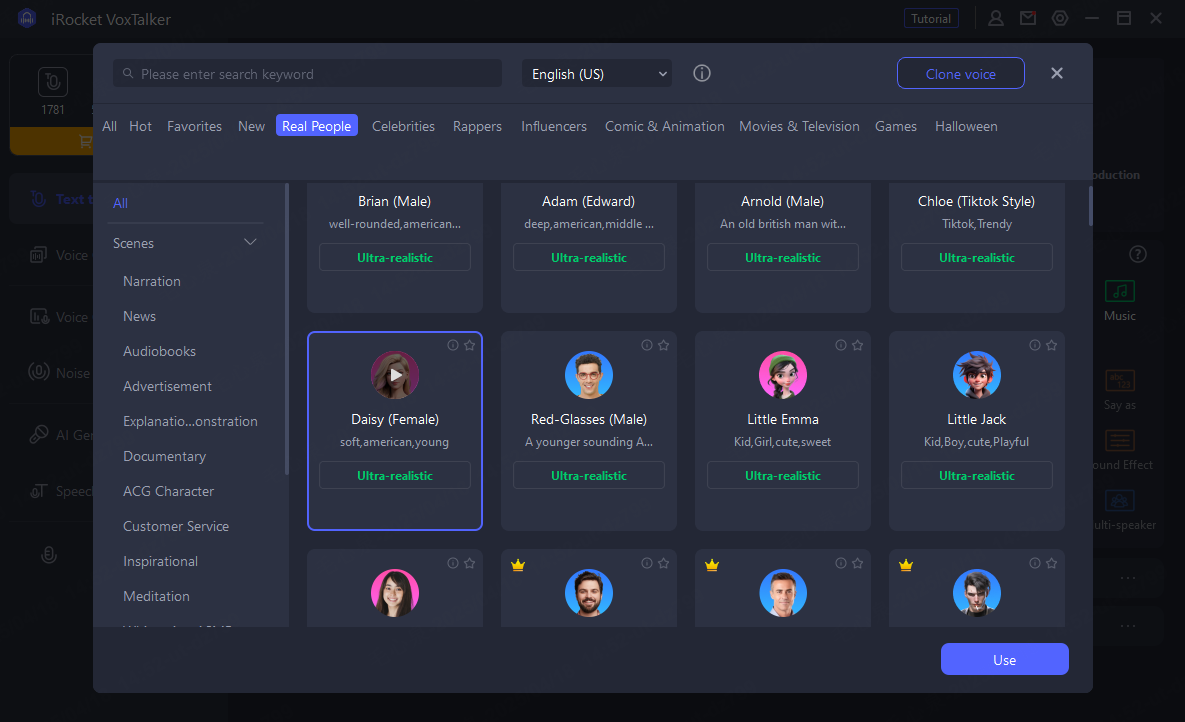Open the Comic & Animation tab

tap(664, 126)
